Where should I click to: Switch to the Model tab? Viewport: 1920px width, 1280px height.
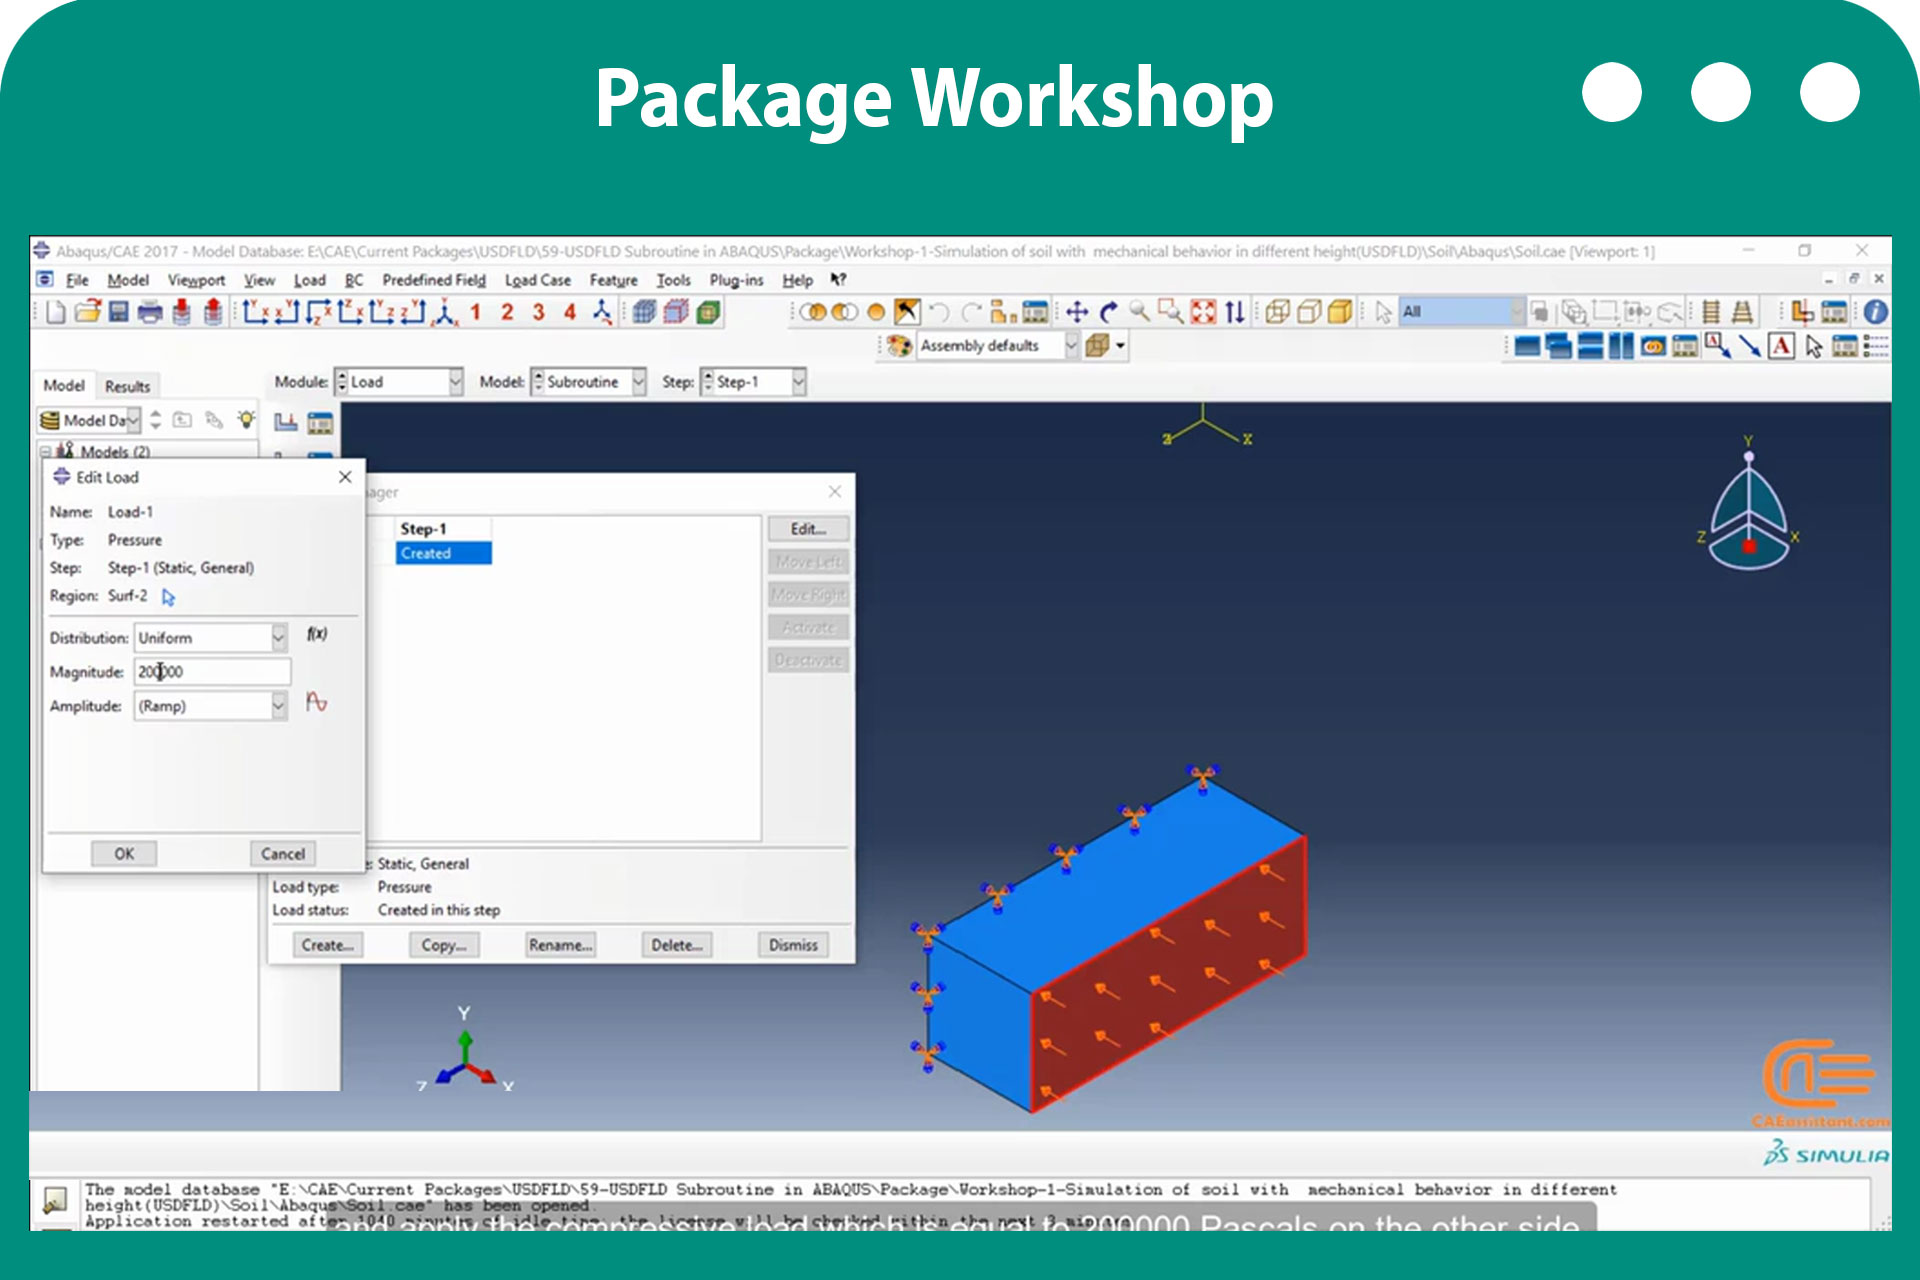[64, 386]
